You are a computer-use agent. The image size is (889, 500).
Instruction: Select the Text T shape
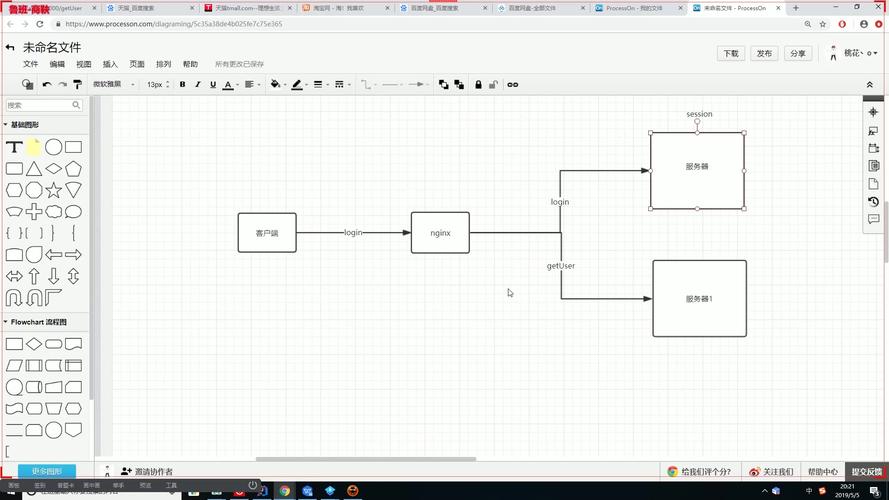coord(14,147)
